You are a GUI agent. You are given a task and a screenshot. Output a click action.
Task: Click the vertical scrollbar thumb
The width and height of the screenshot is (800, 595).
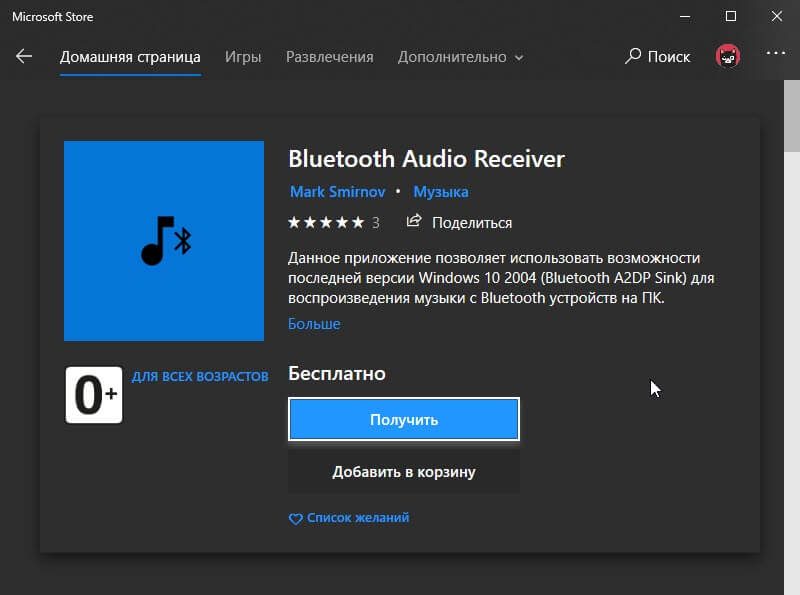[x=792, y=116]
